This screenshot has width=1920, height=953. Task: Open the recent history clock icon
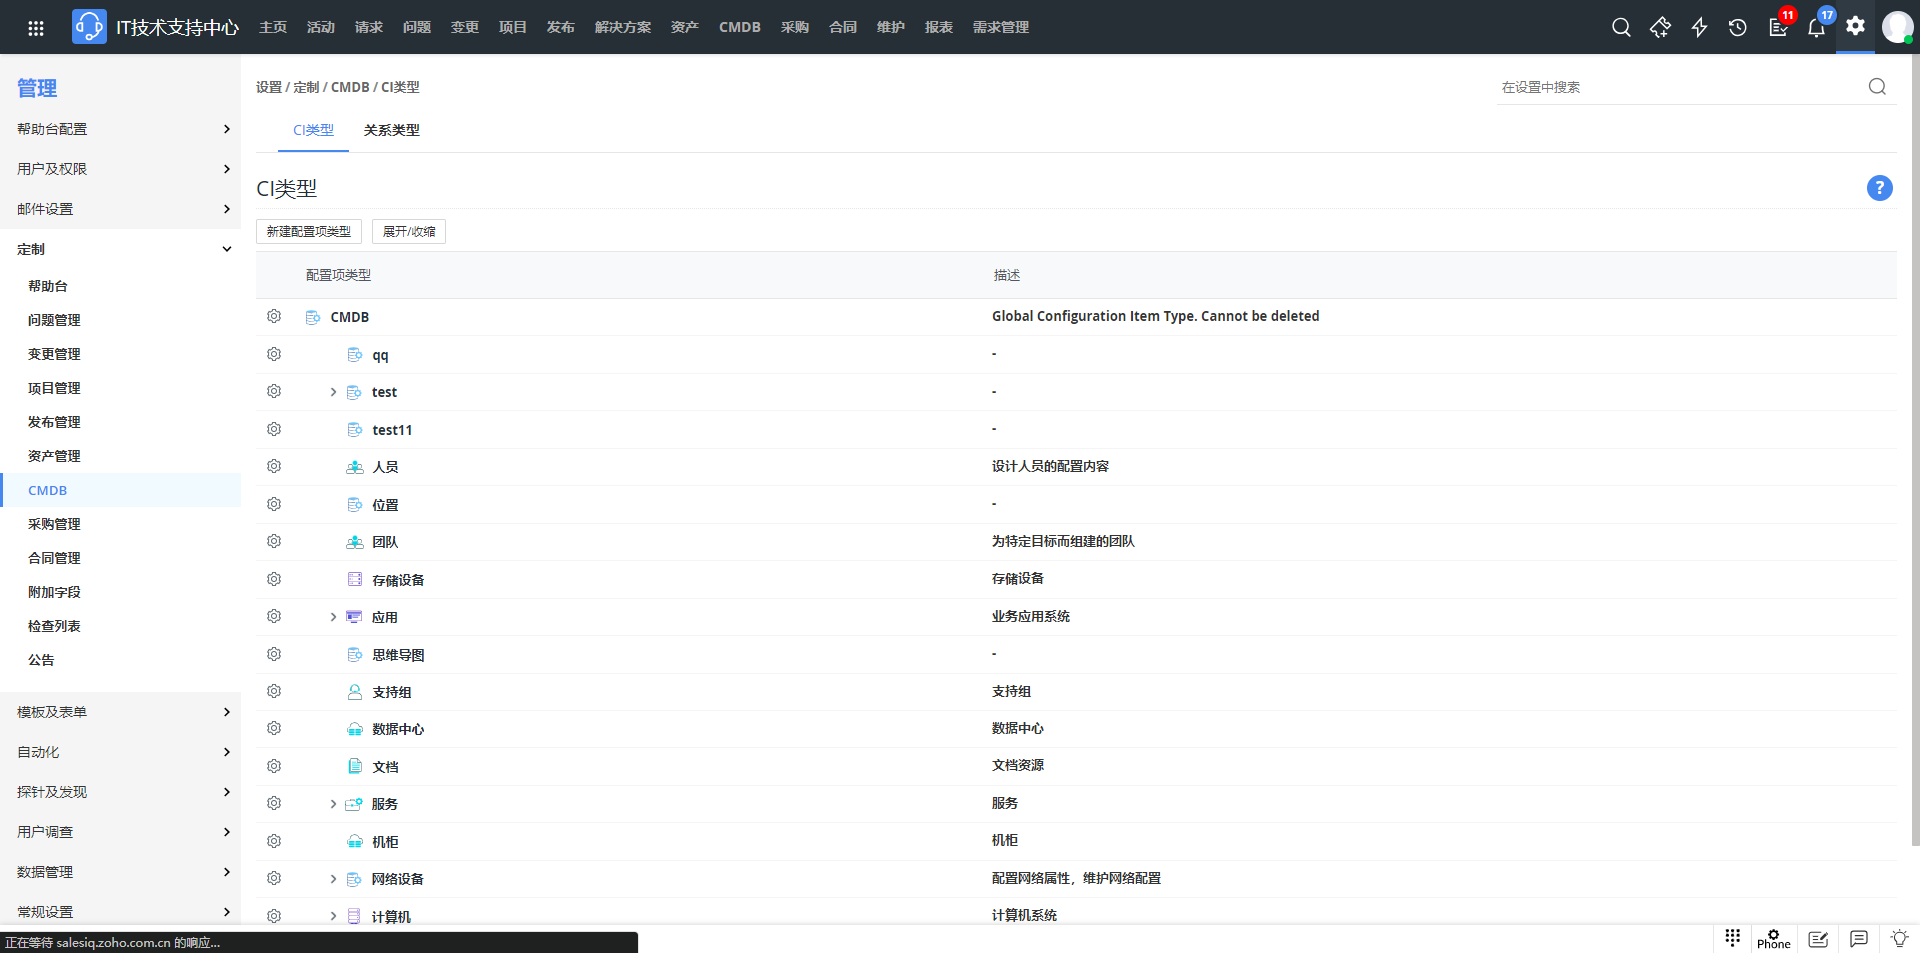[1738, 28]
